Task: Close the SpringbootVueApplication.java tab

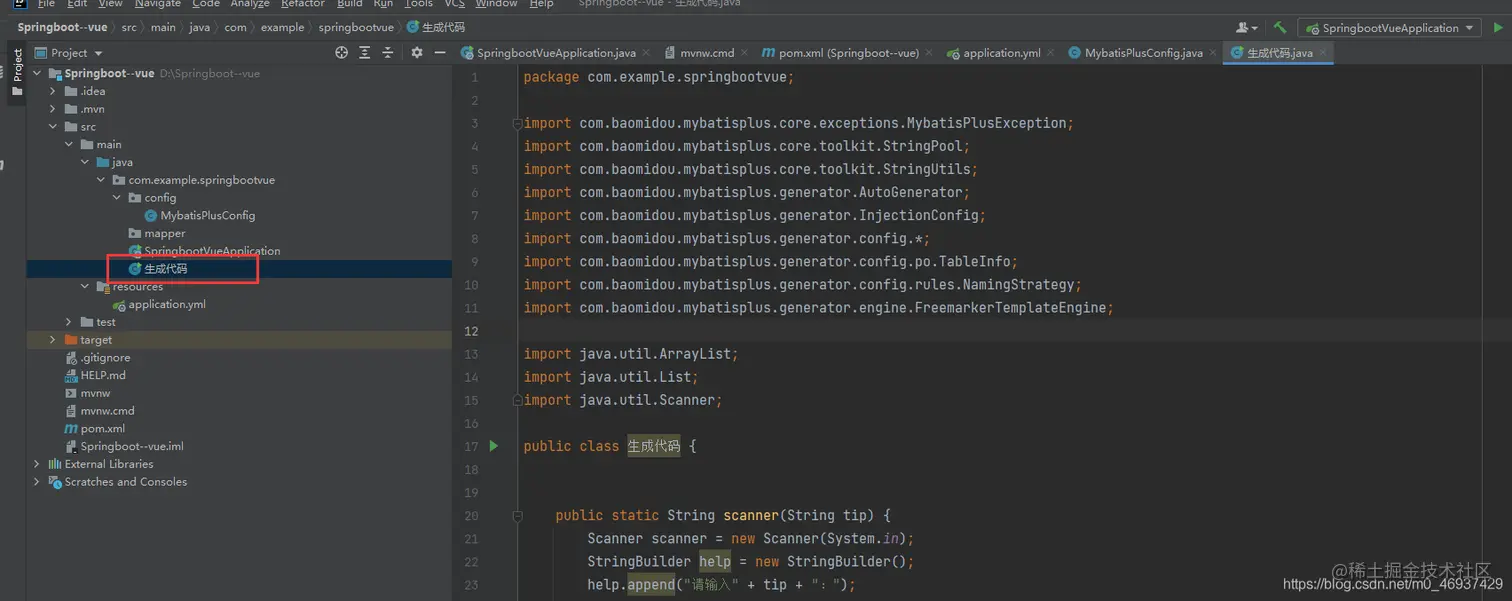Action: click(x=646, y=53)
